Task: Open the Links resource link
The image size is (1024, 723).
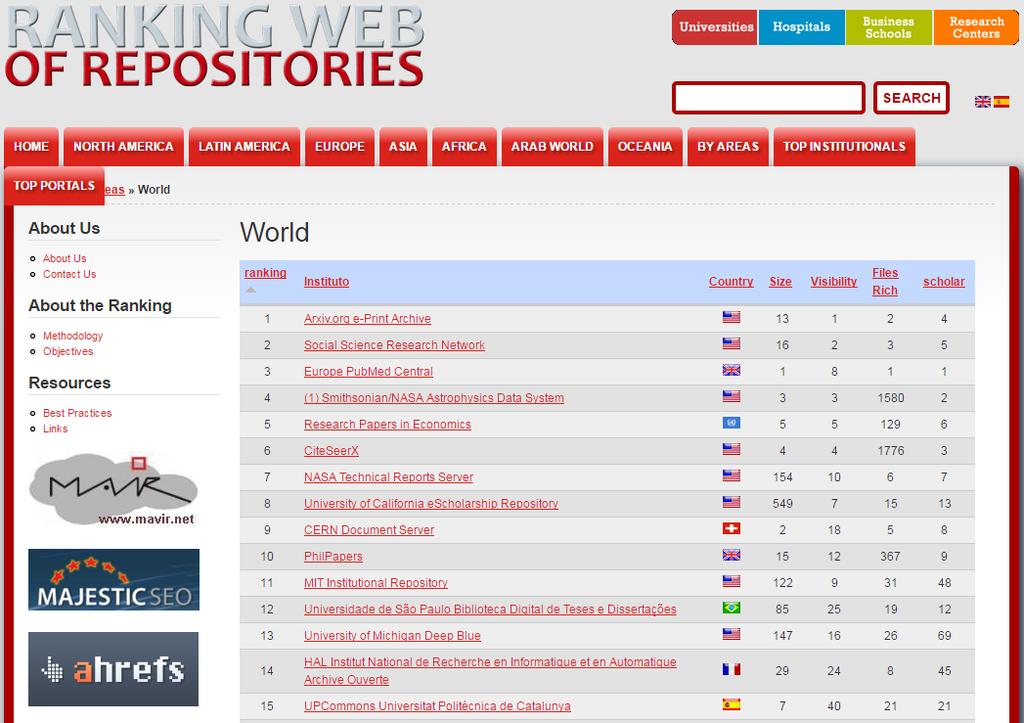Action: tap(56, 428)
